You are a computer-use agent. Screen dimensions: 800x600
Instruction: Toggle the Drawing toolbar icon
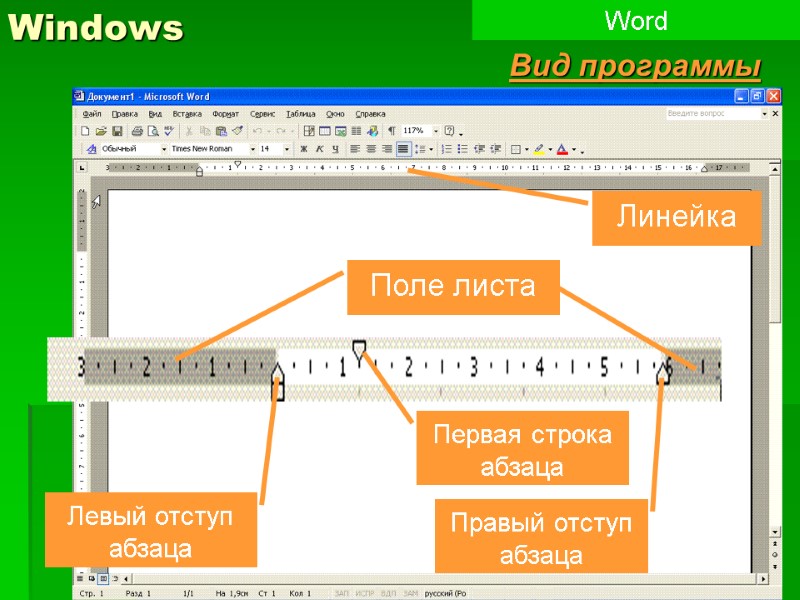click(x=372, y=131)
